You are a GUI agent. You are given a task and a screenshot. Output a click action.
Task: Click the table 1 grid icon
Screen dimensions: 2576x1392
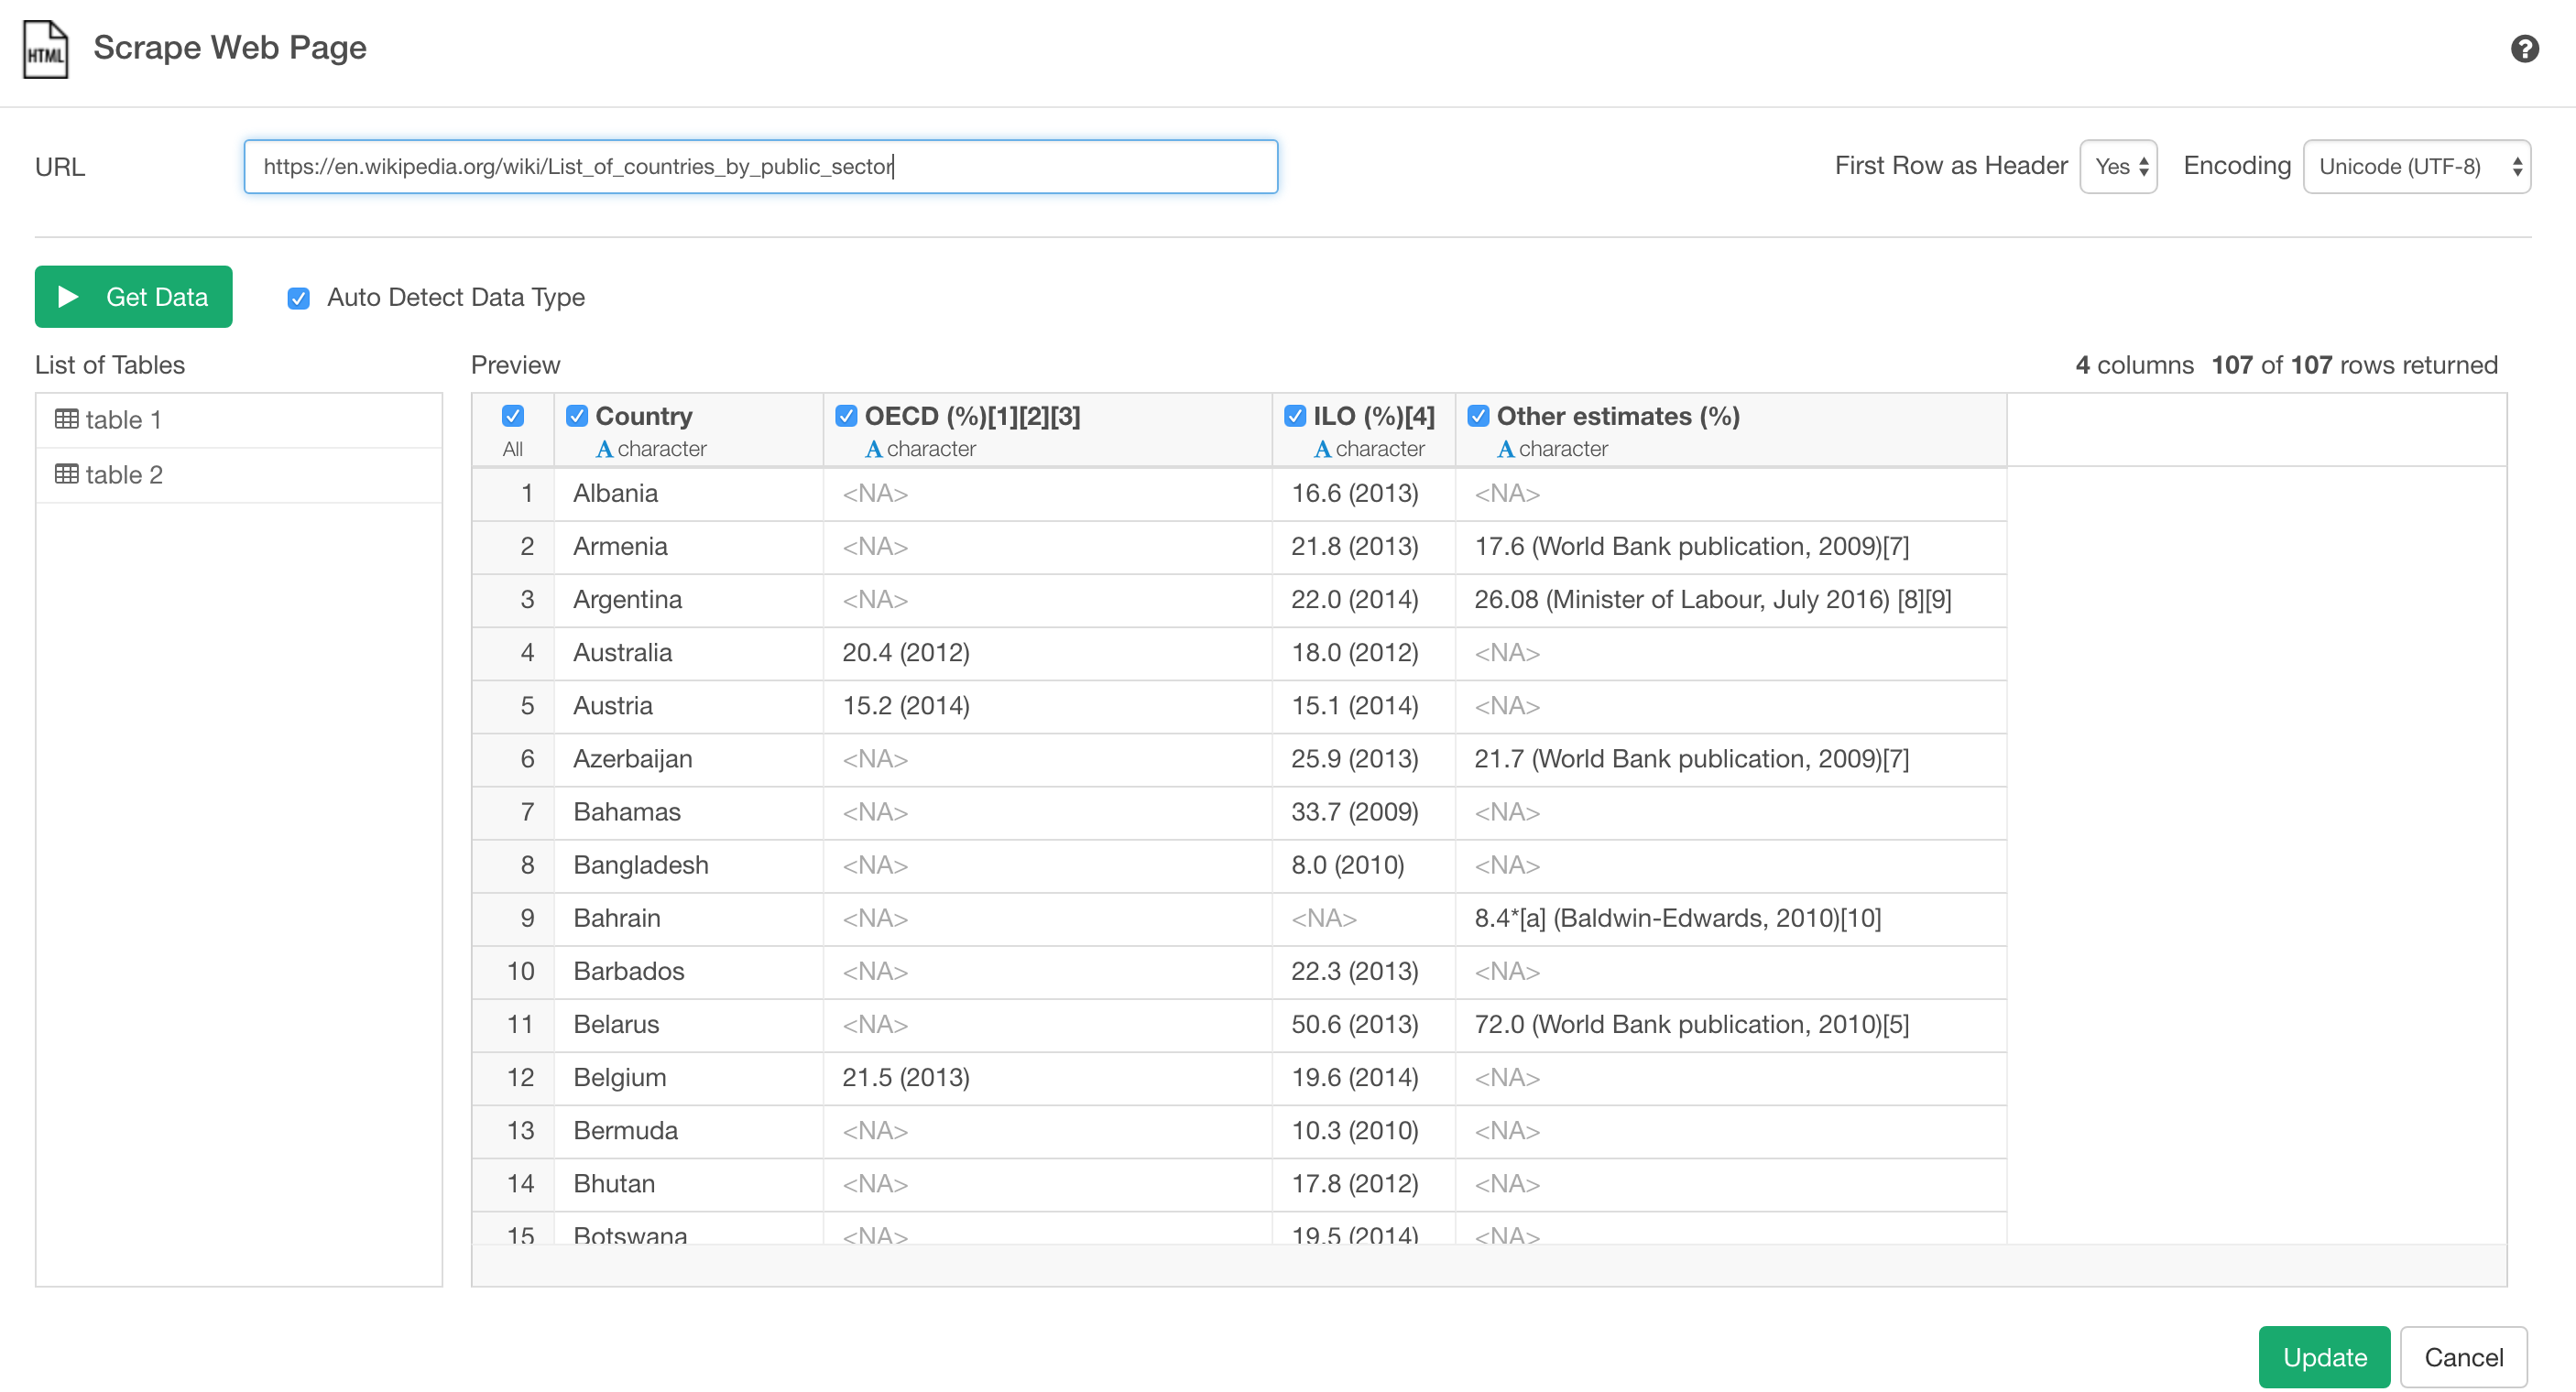pyautogui.click(x=67, y=419)
